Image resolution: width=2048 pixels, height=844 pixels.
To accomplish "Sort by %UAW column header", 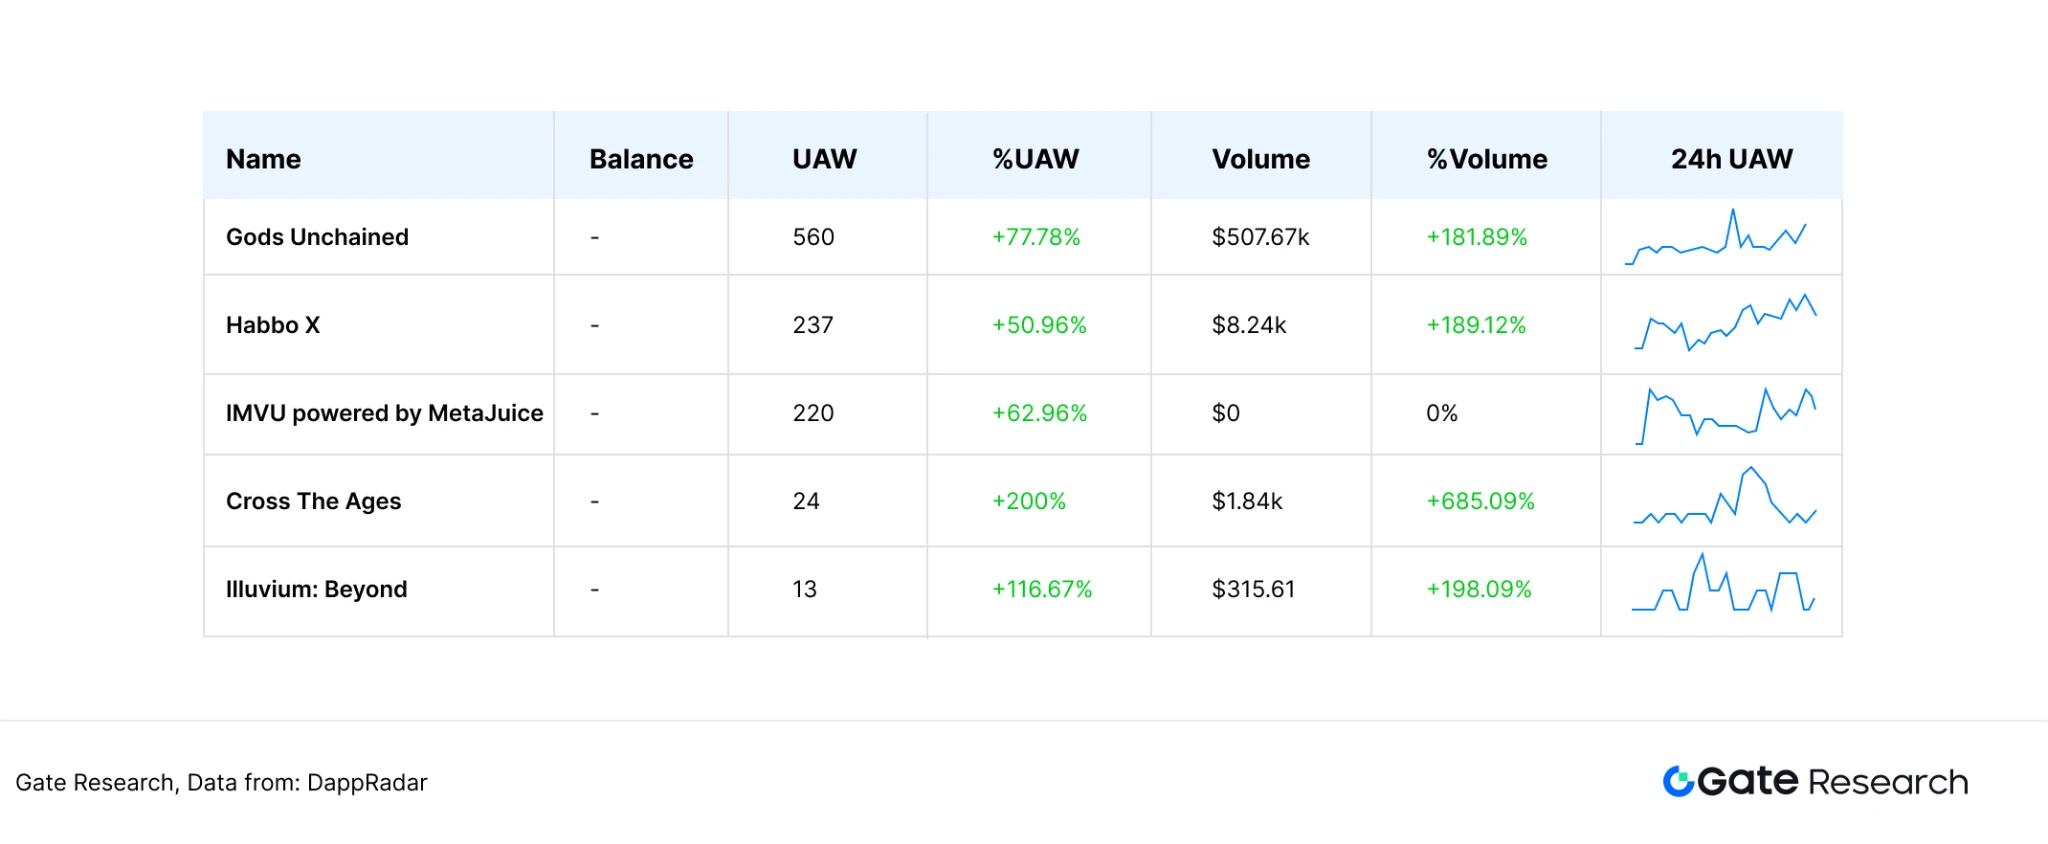I will pyautogui.click(x=1035, y=159).
